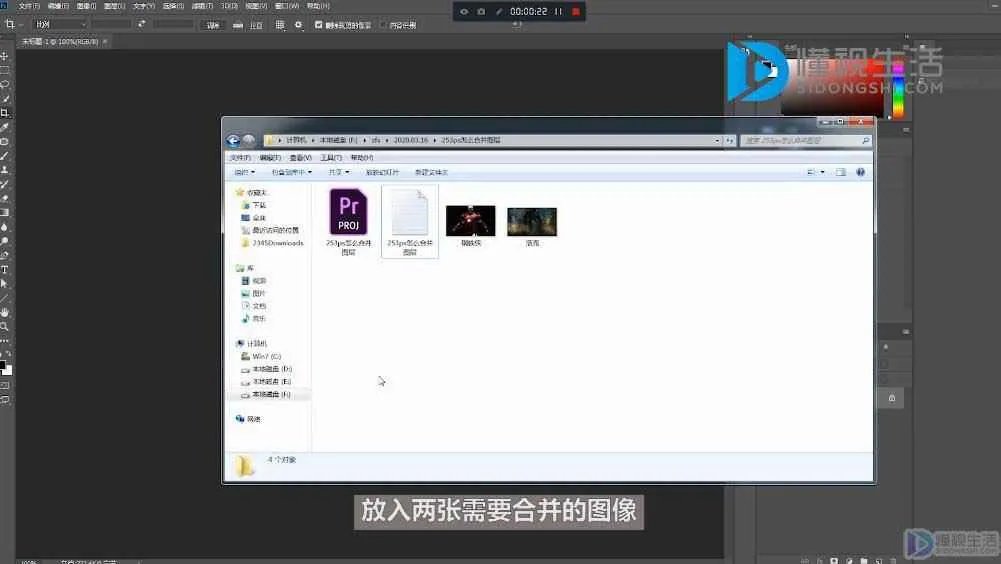Open the recorder pencil annotation tool
The width and height of the screenshot is (1001, 564).
pos(499,11)
